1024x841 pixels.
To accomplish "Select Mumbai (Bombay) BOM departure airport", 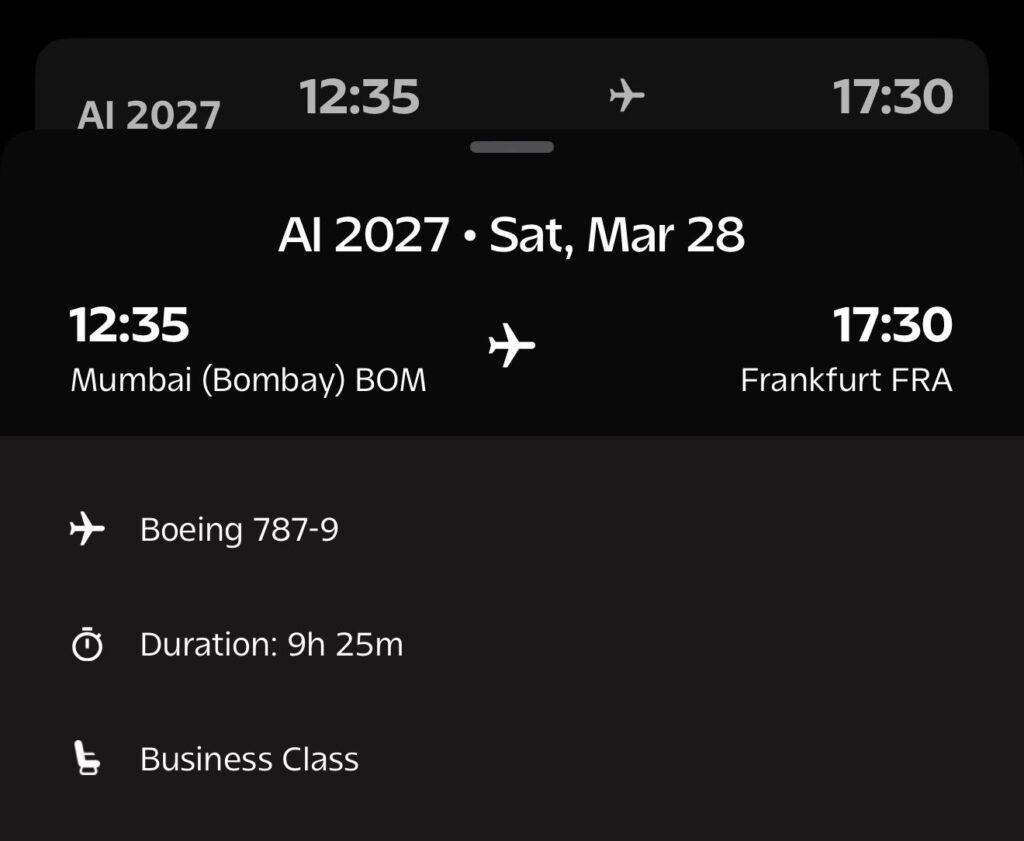I will click(x=248, y=380).
